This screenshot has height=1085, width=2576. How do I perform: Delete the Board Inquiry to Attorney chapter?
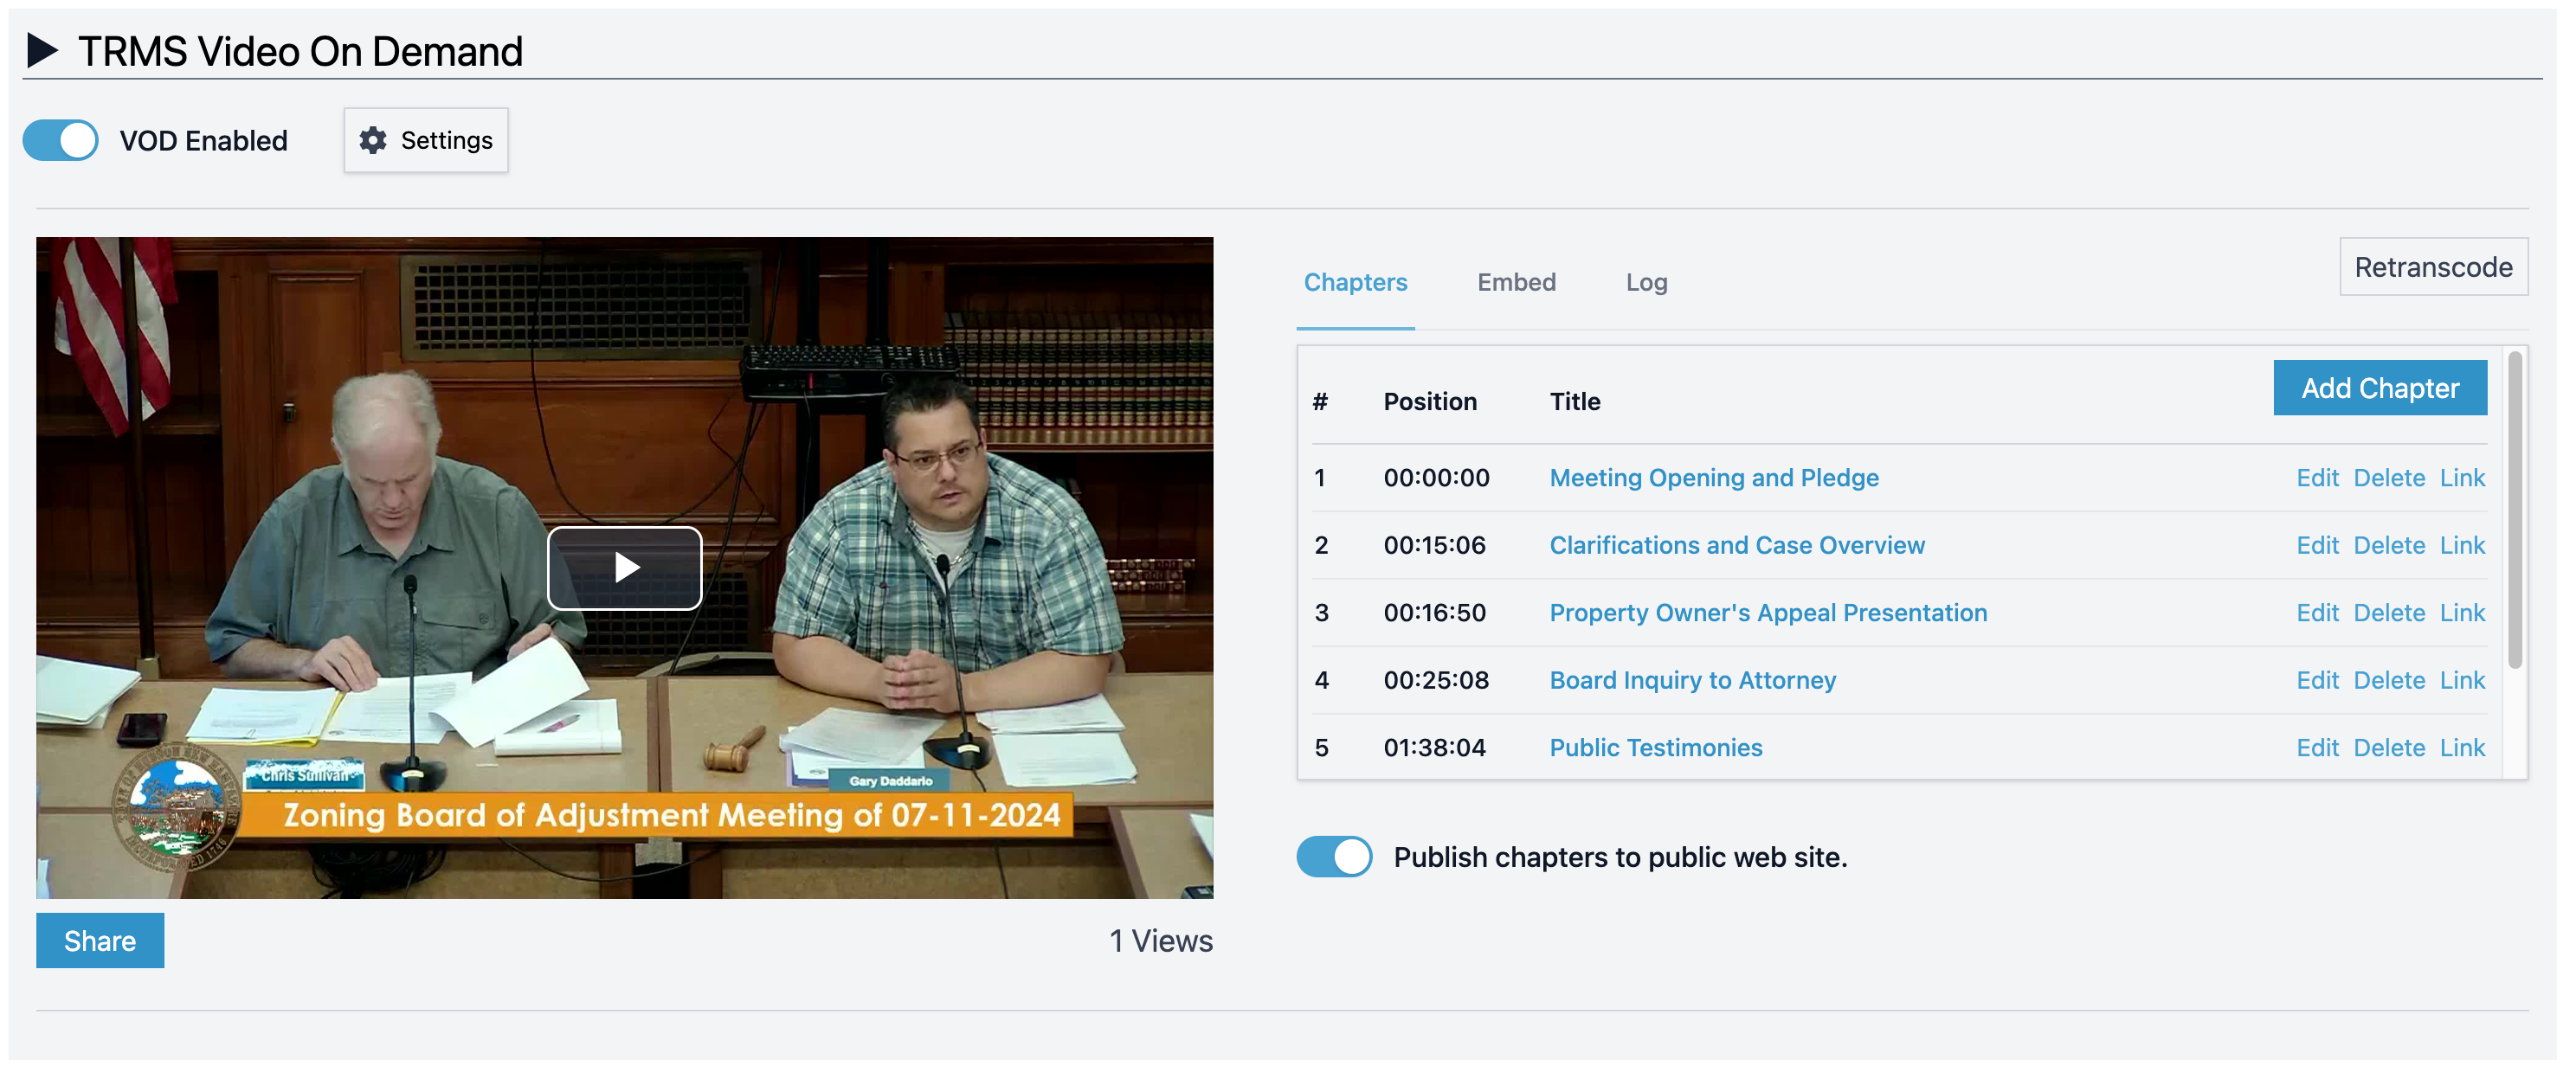(2388, 680)
